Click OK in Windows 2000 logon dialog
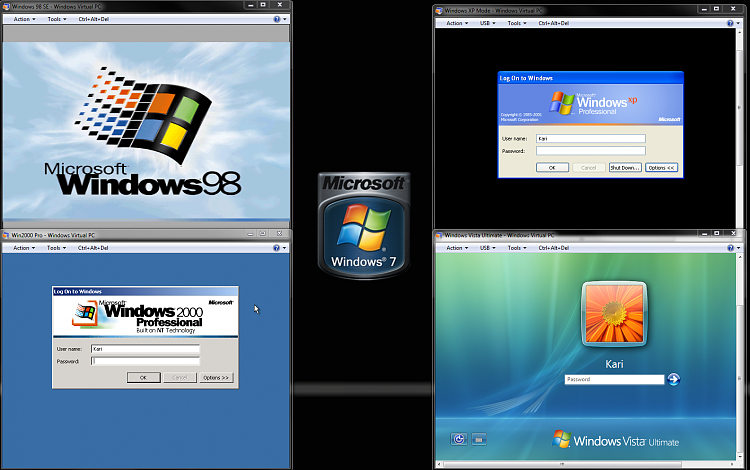The height and width of the screenshot is (470, 750). 143,377
